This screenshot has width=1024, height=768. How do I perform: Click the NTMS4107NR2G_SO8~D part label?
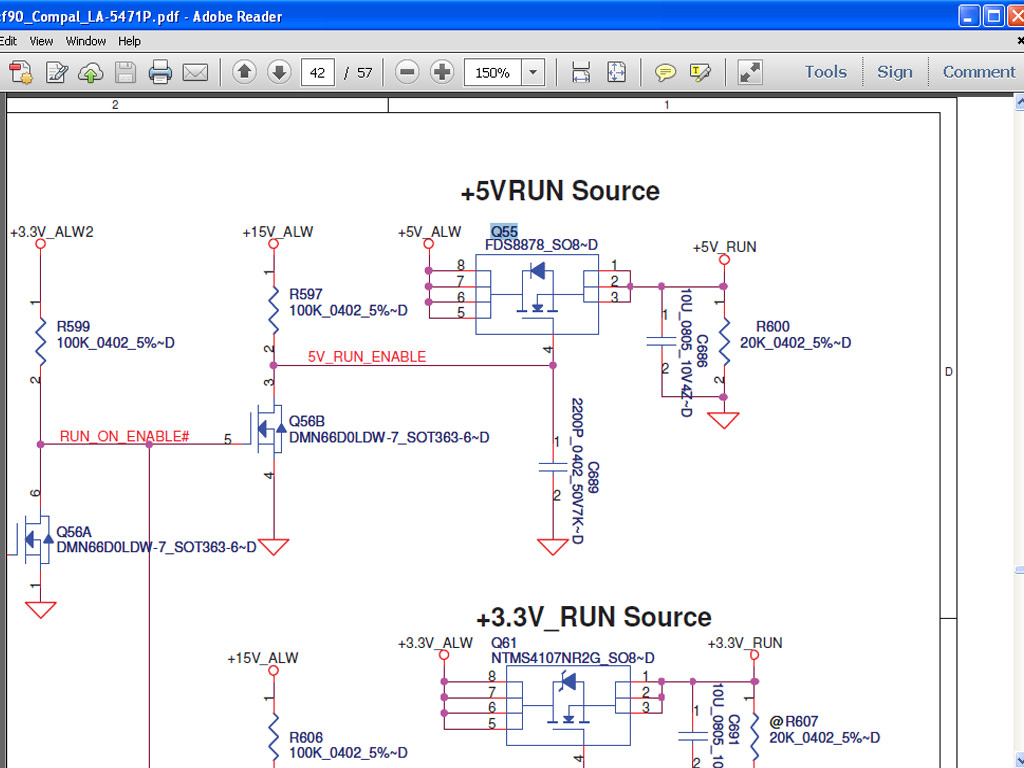573,658
